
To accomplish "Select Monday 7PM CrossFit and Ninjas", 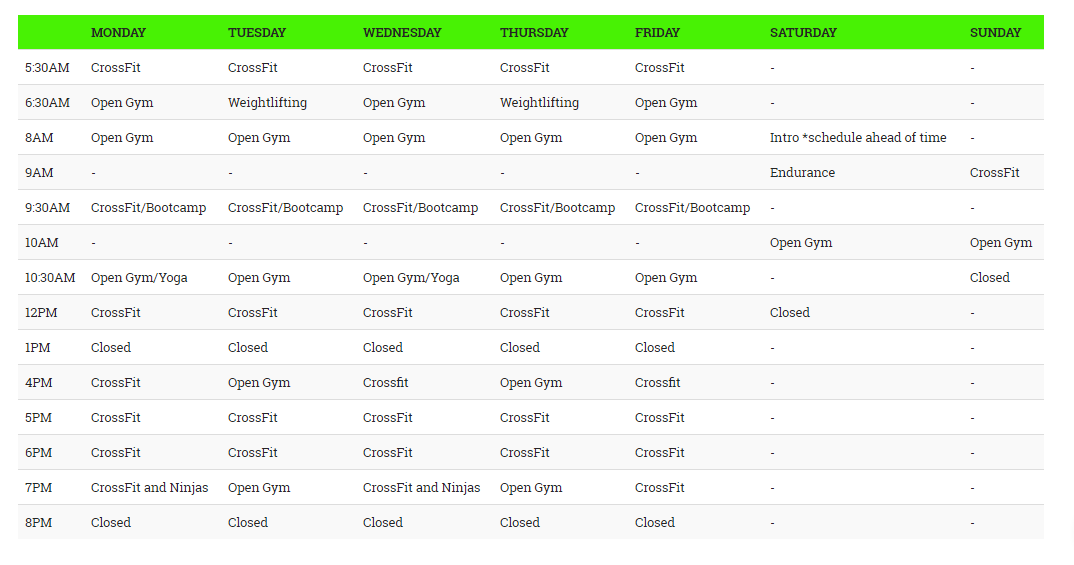I will [x=149, y=488].
